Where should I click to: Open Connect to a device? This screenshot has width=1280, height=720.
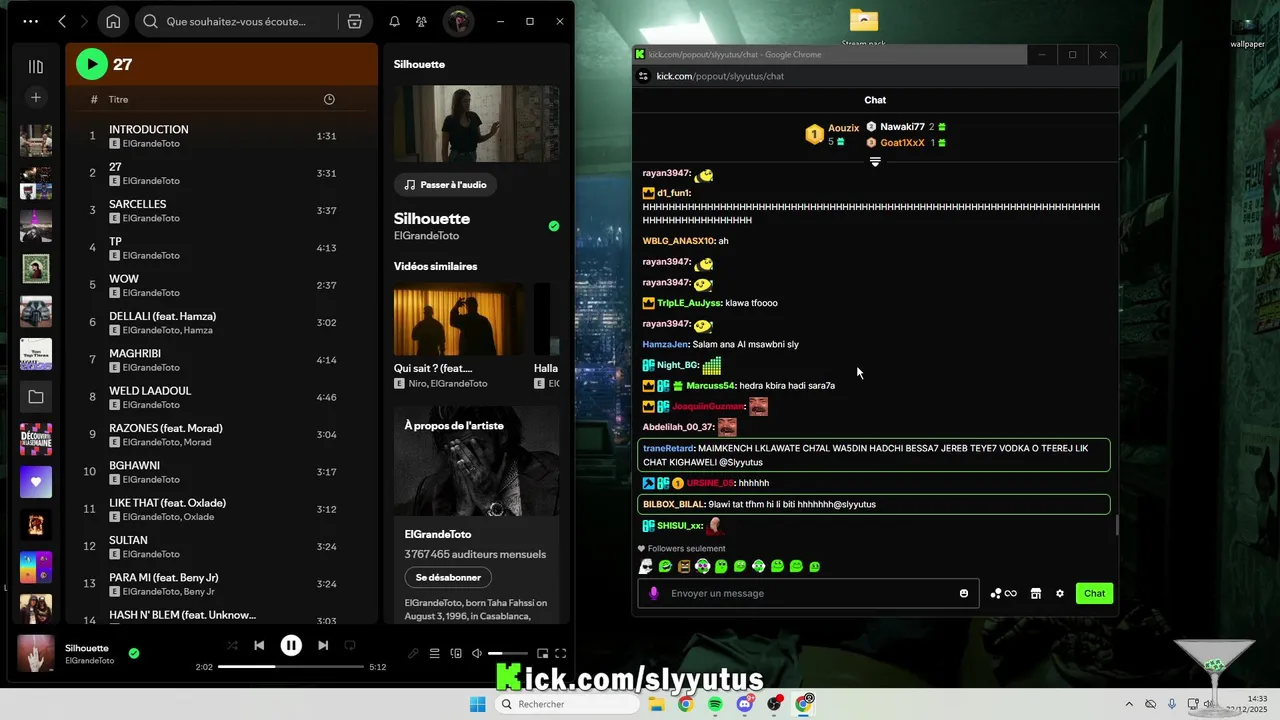[456, 654]
